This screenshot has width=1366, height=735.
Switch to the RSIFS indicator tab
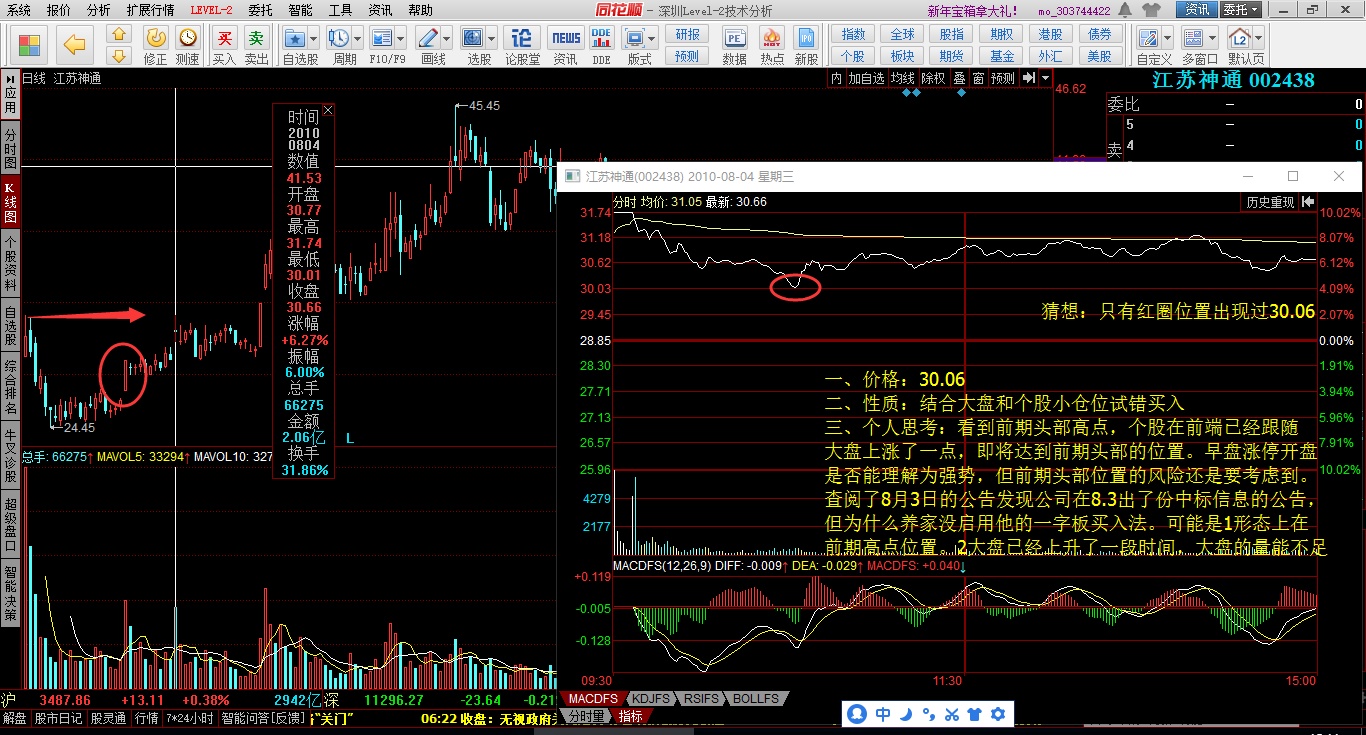(699, 699)
